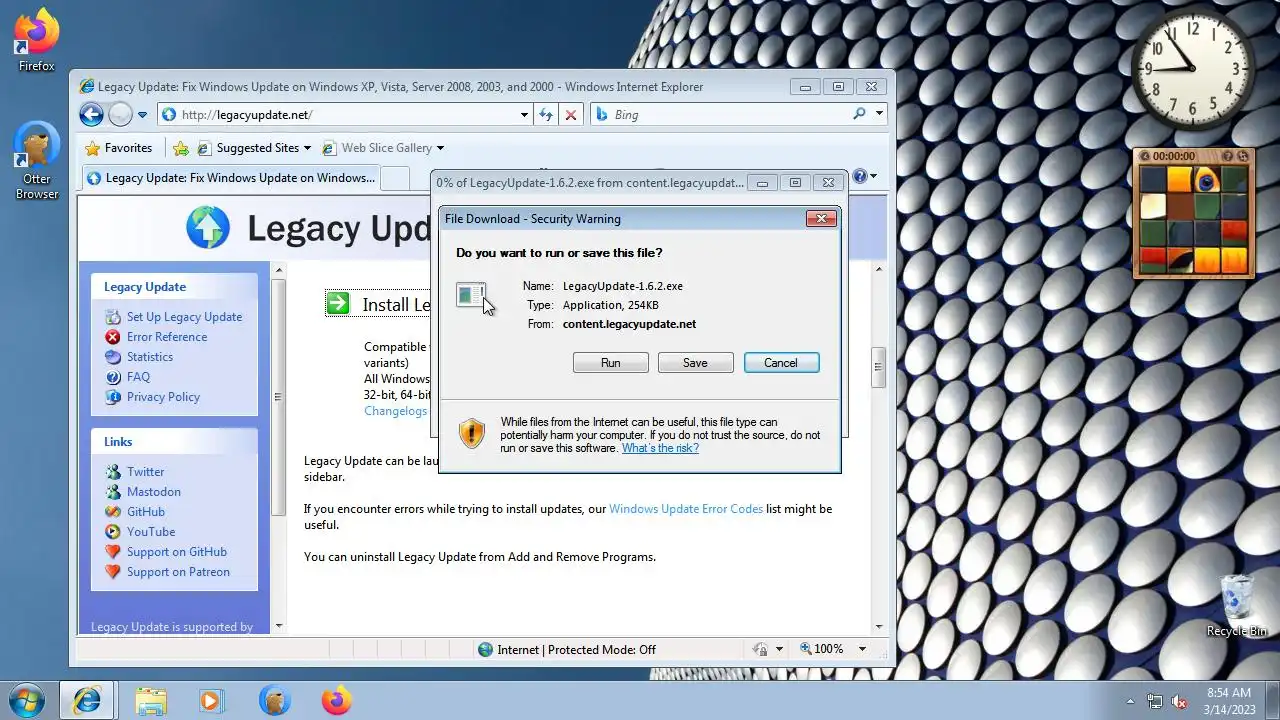Click the Refresh page icon

click(545, 115)
